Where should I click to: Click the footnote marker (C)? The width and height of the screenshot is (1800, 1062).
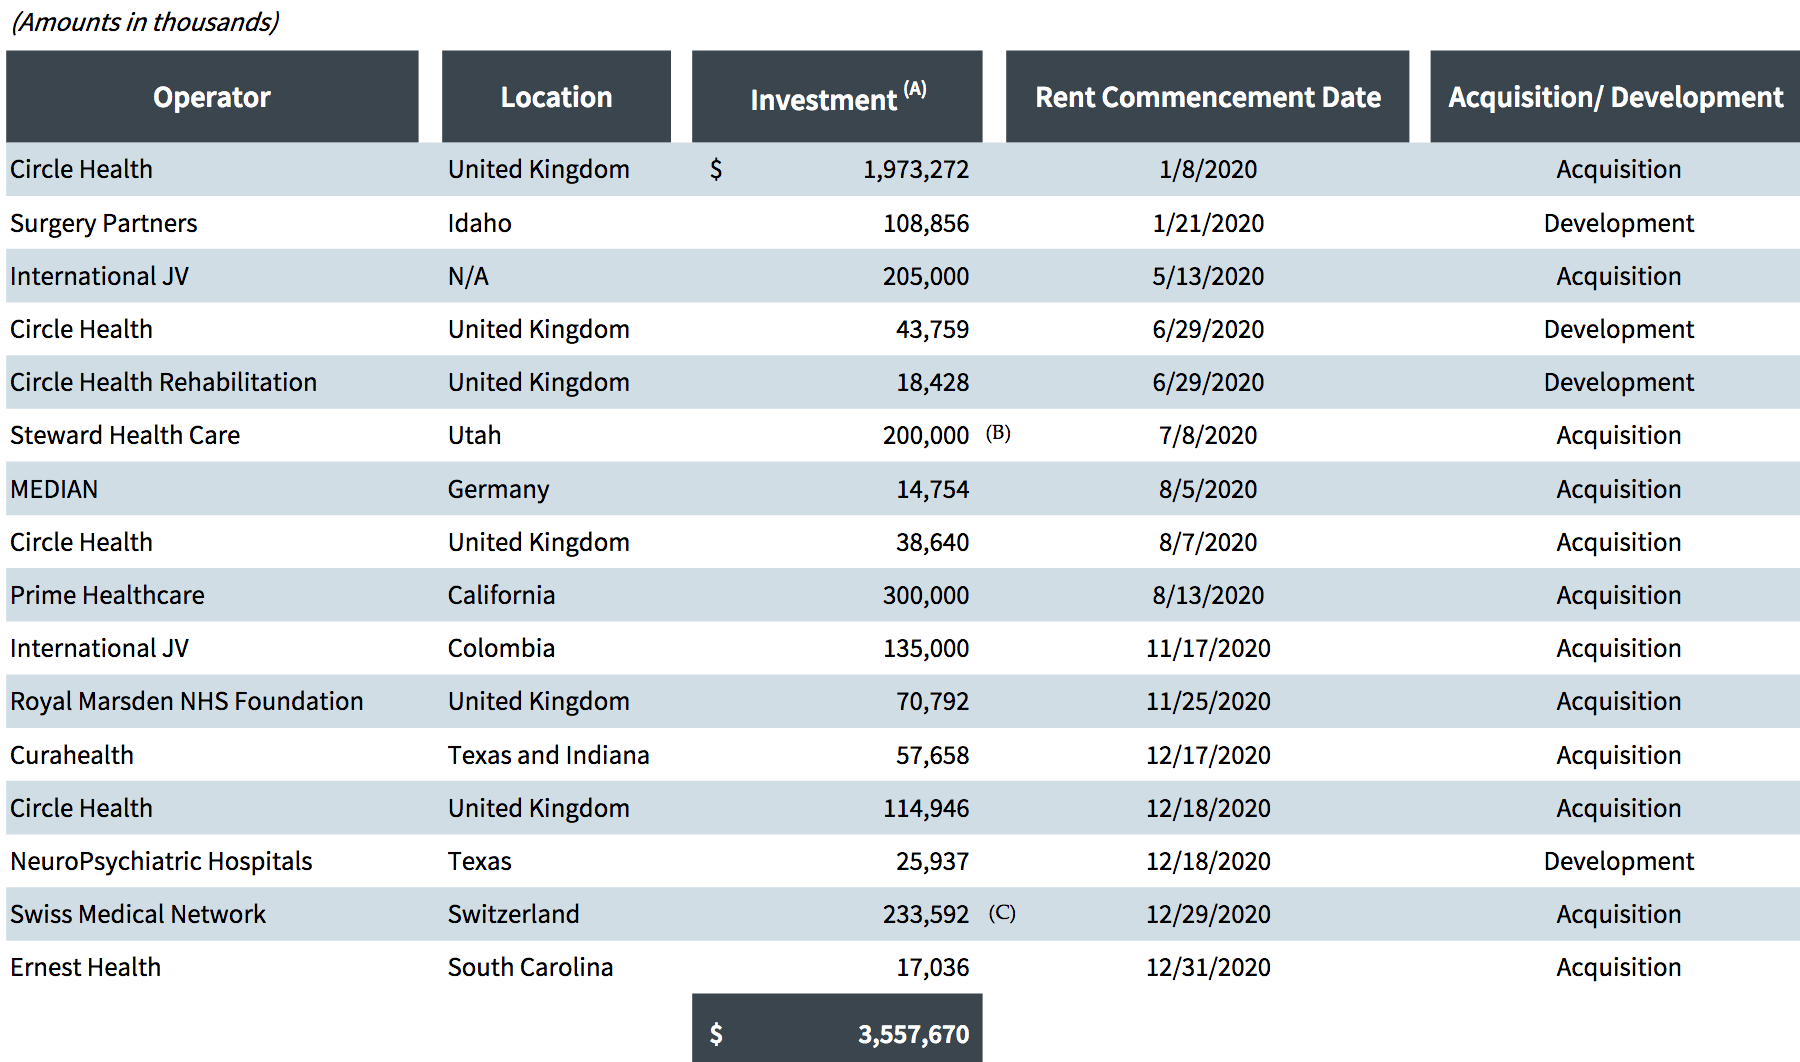[x=1002, y=913]
